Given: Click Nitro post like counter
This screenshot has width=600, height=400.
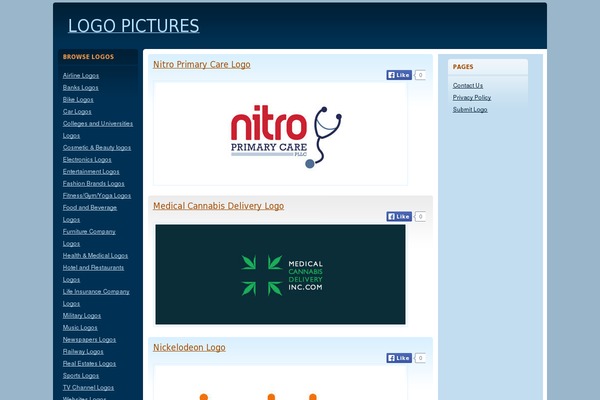Looking at the screenshot, I should [420, 75].
